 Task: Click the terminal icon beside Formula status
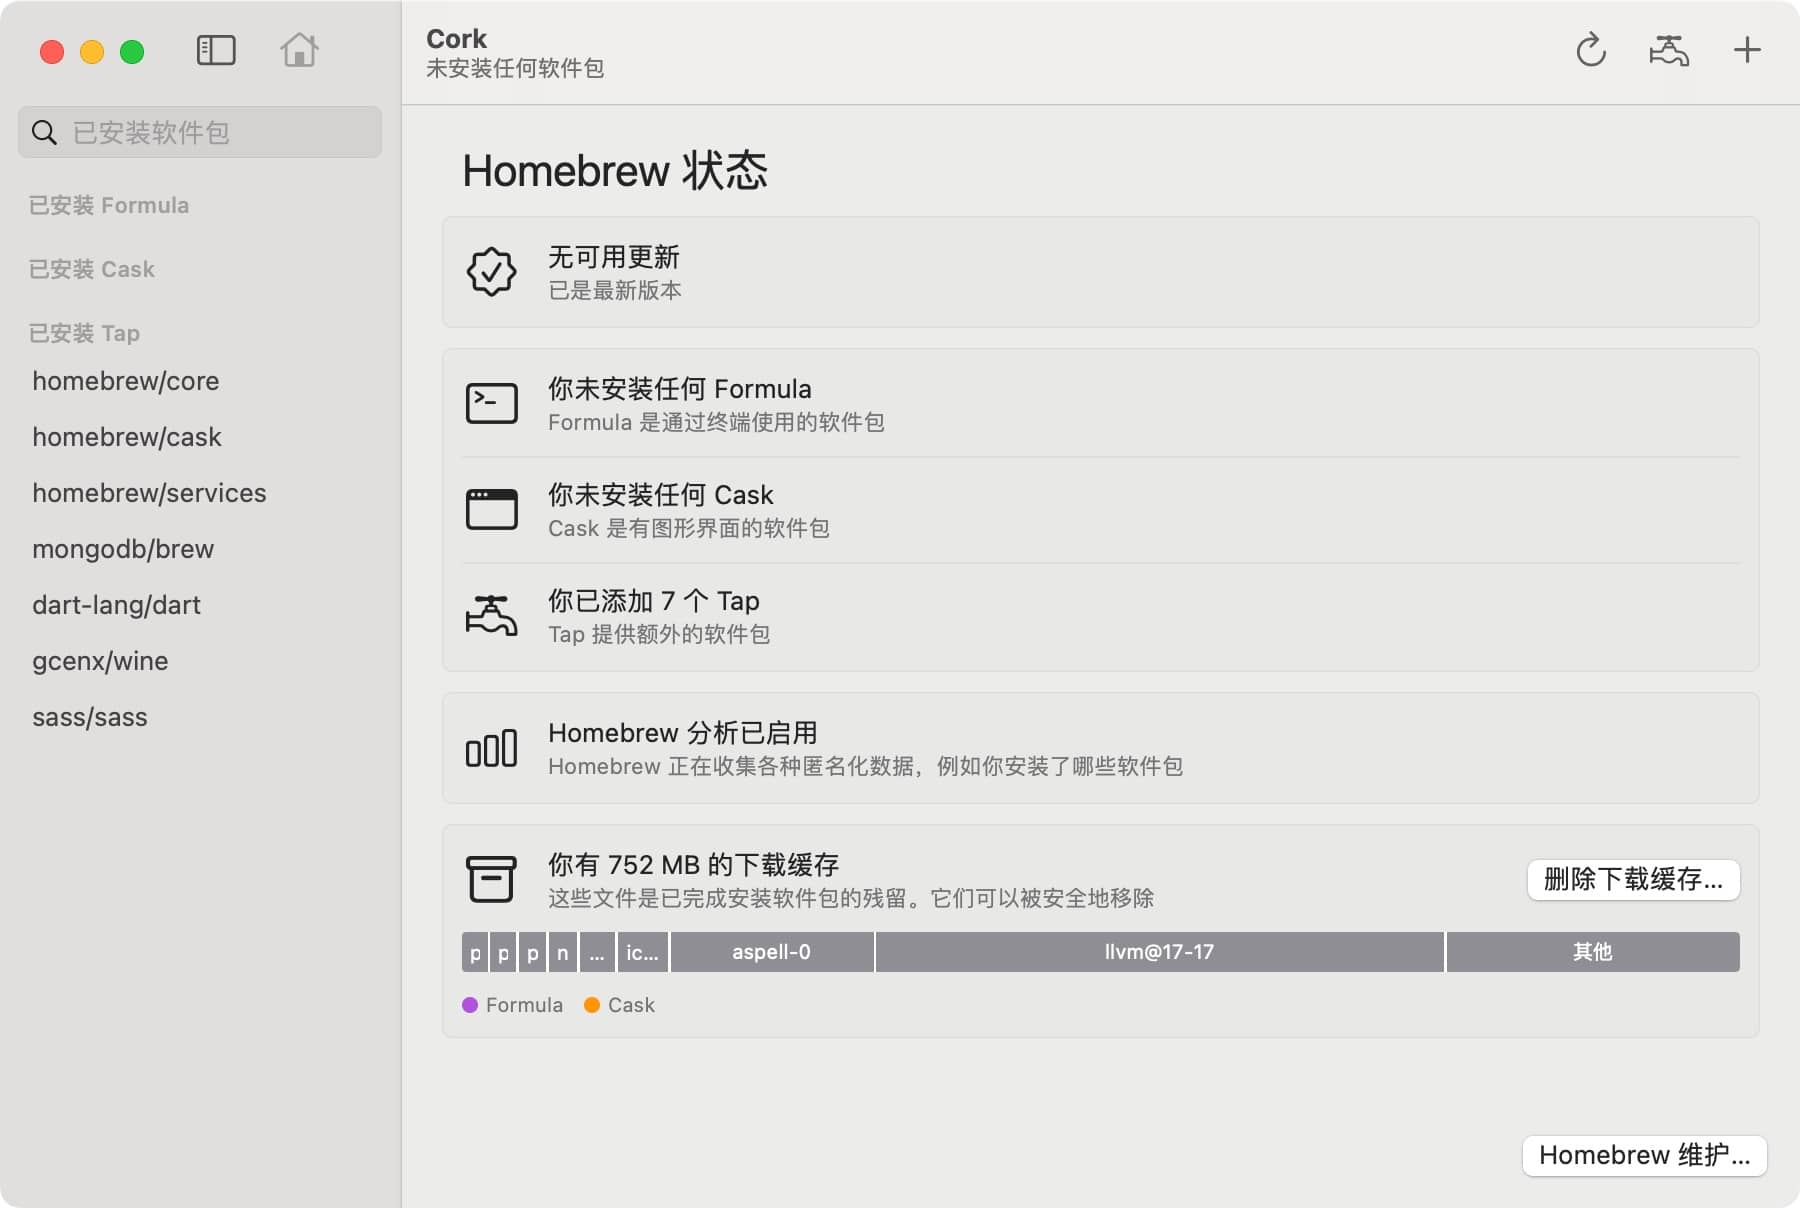coord(491,403)
